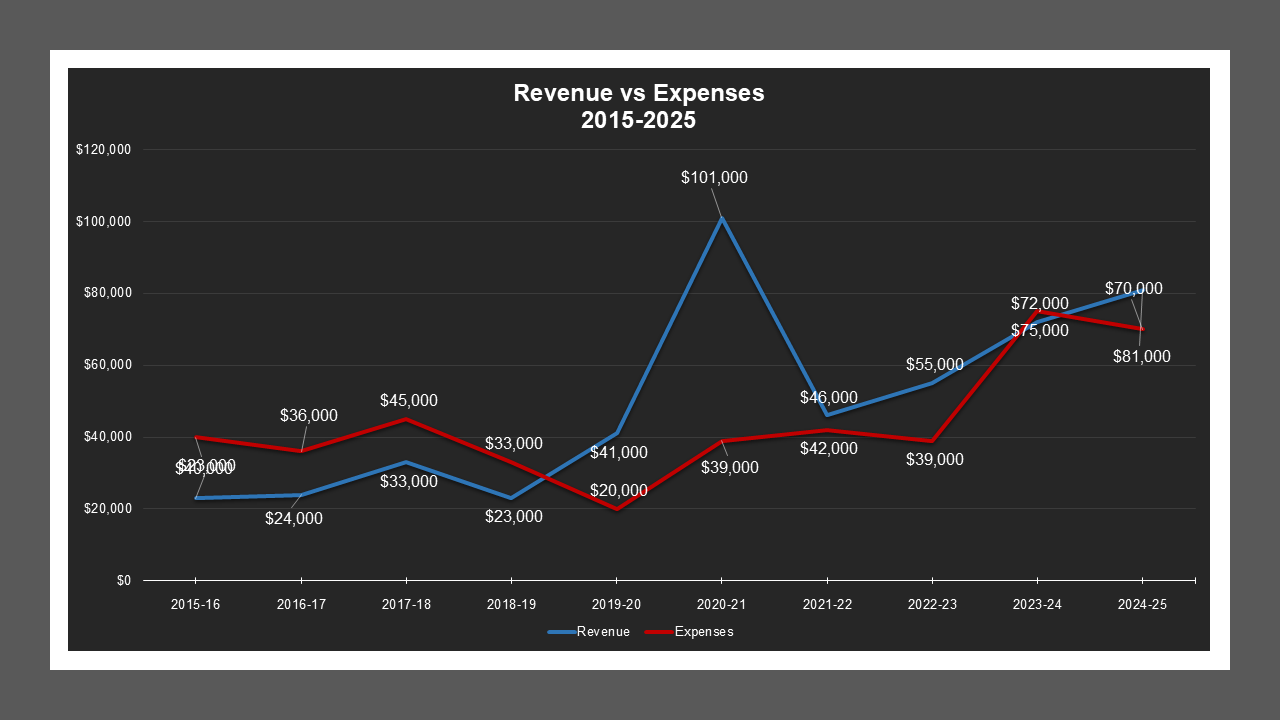This screenshot has height=720, width=1280.
Task: Select the $120,000 vertical axis label
Action: [x=103, y=150]
